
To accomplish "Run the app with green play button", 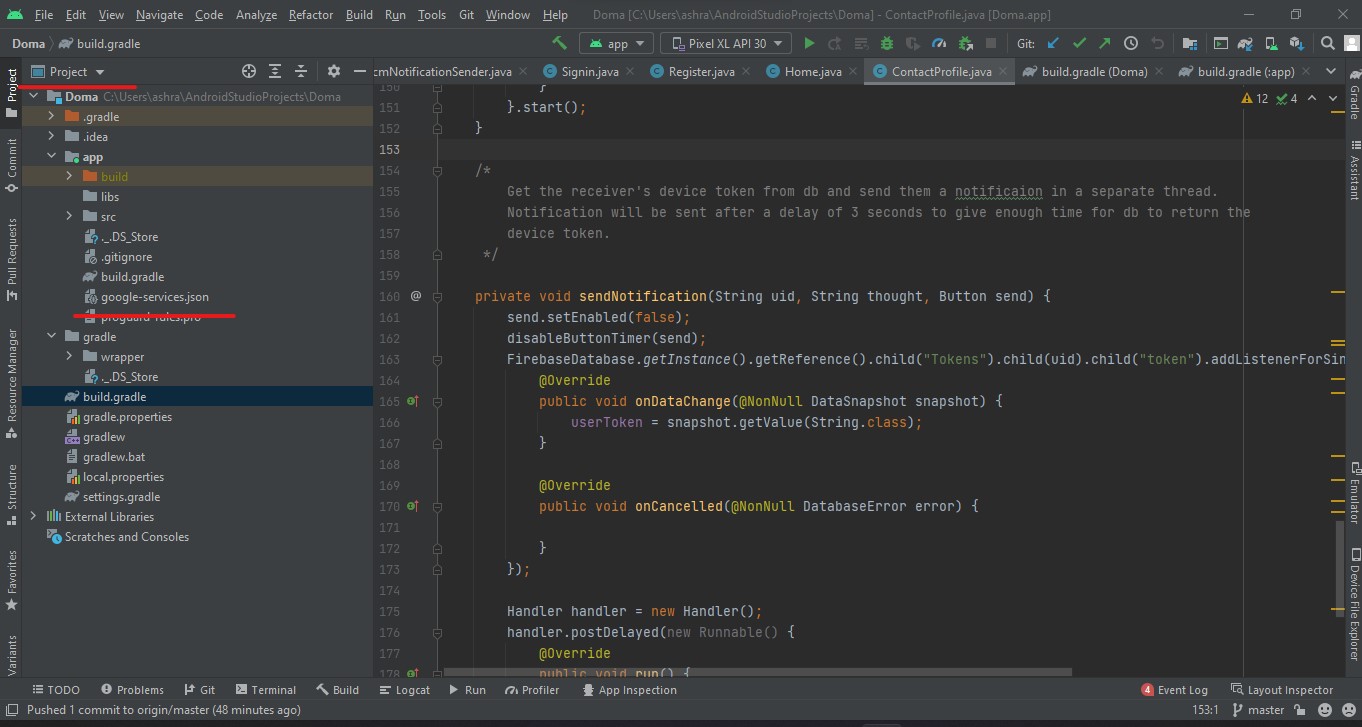I will [x=809, y=43].
